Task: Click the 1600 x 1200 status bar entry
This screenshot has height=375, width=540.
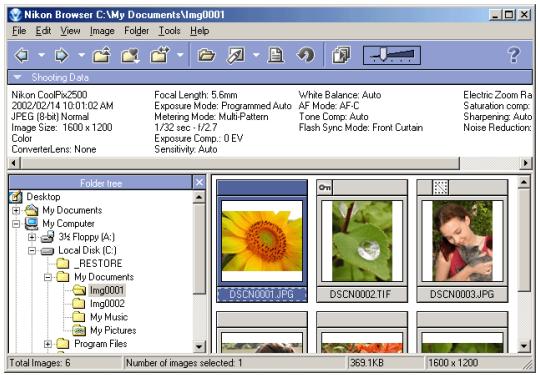Action: click(x=453, y=363)
